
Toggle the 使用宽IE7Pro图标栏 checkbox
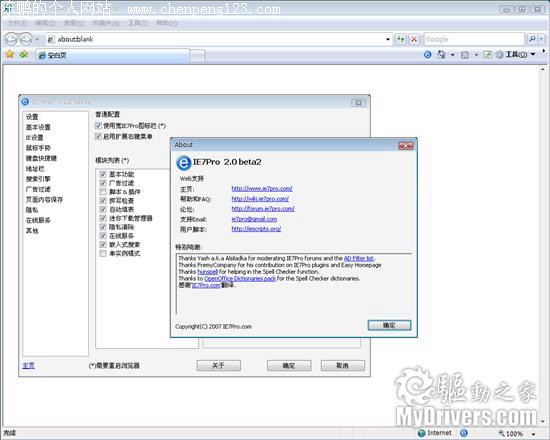click(x=99, y=125)
